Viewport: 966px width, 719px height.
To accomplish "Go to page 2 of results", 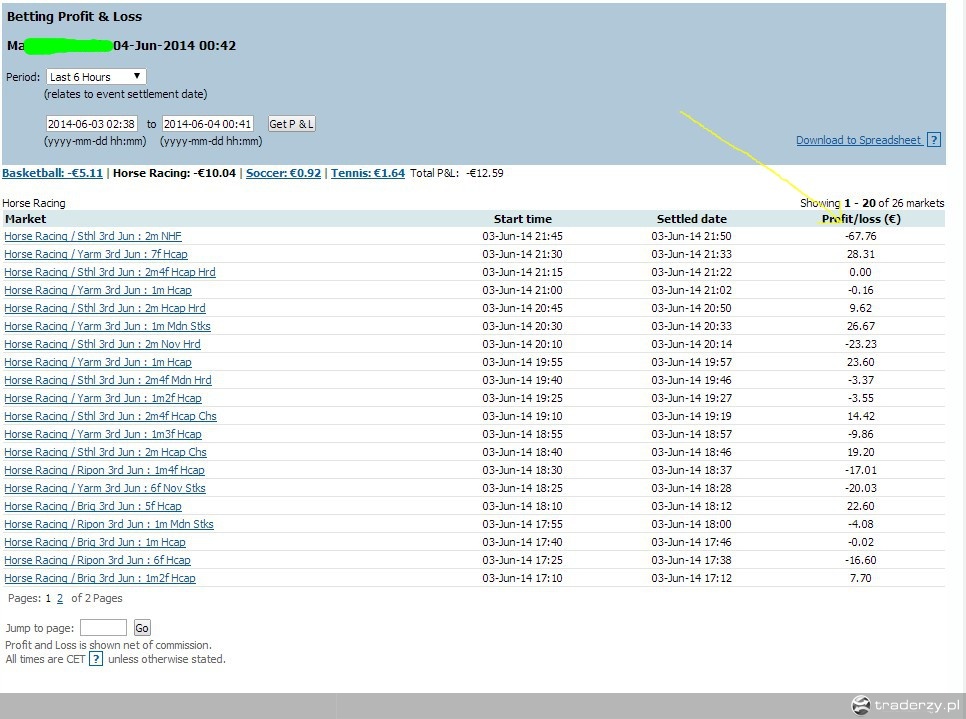I will 60,598.
